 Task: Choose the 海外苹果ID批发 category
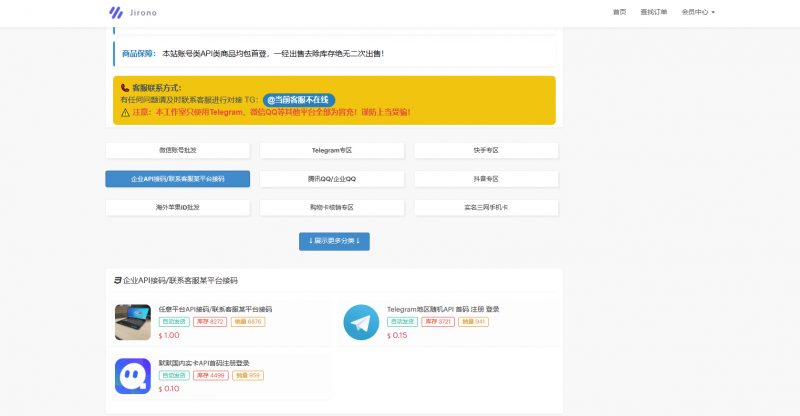(x=178, y=207)
